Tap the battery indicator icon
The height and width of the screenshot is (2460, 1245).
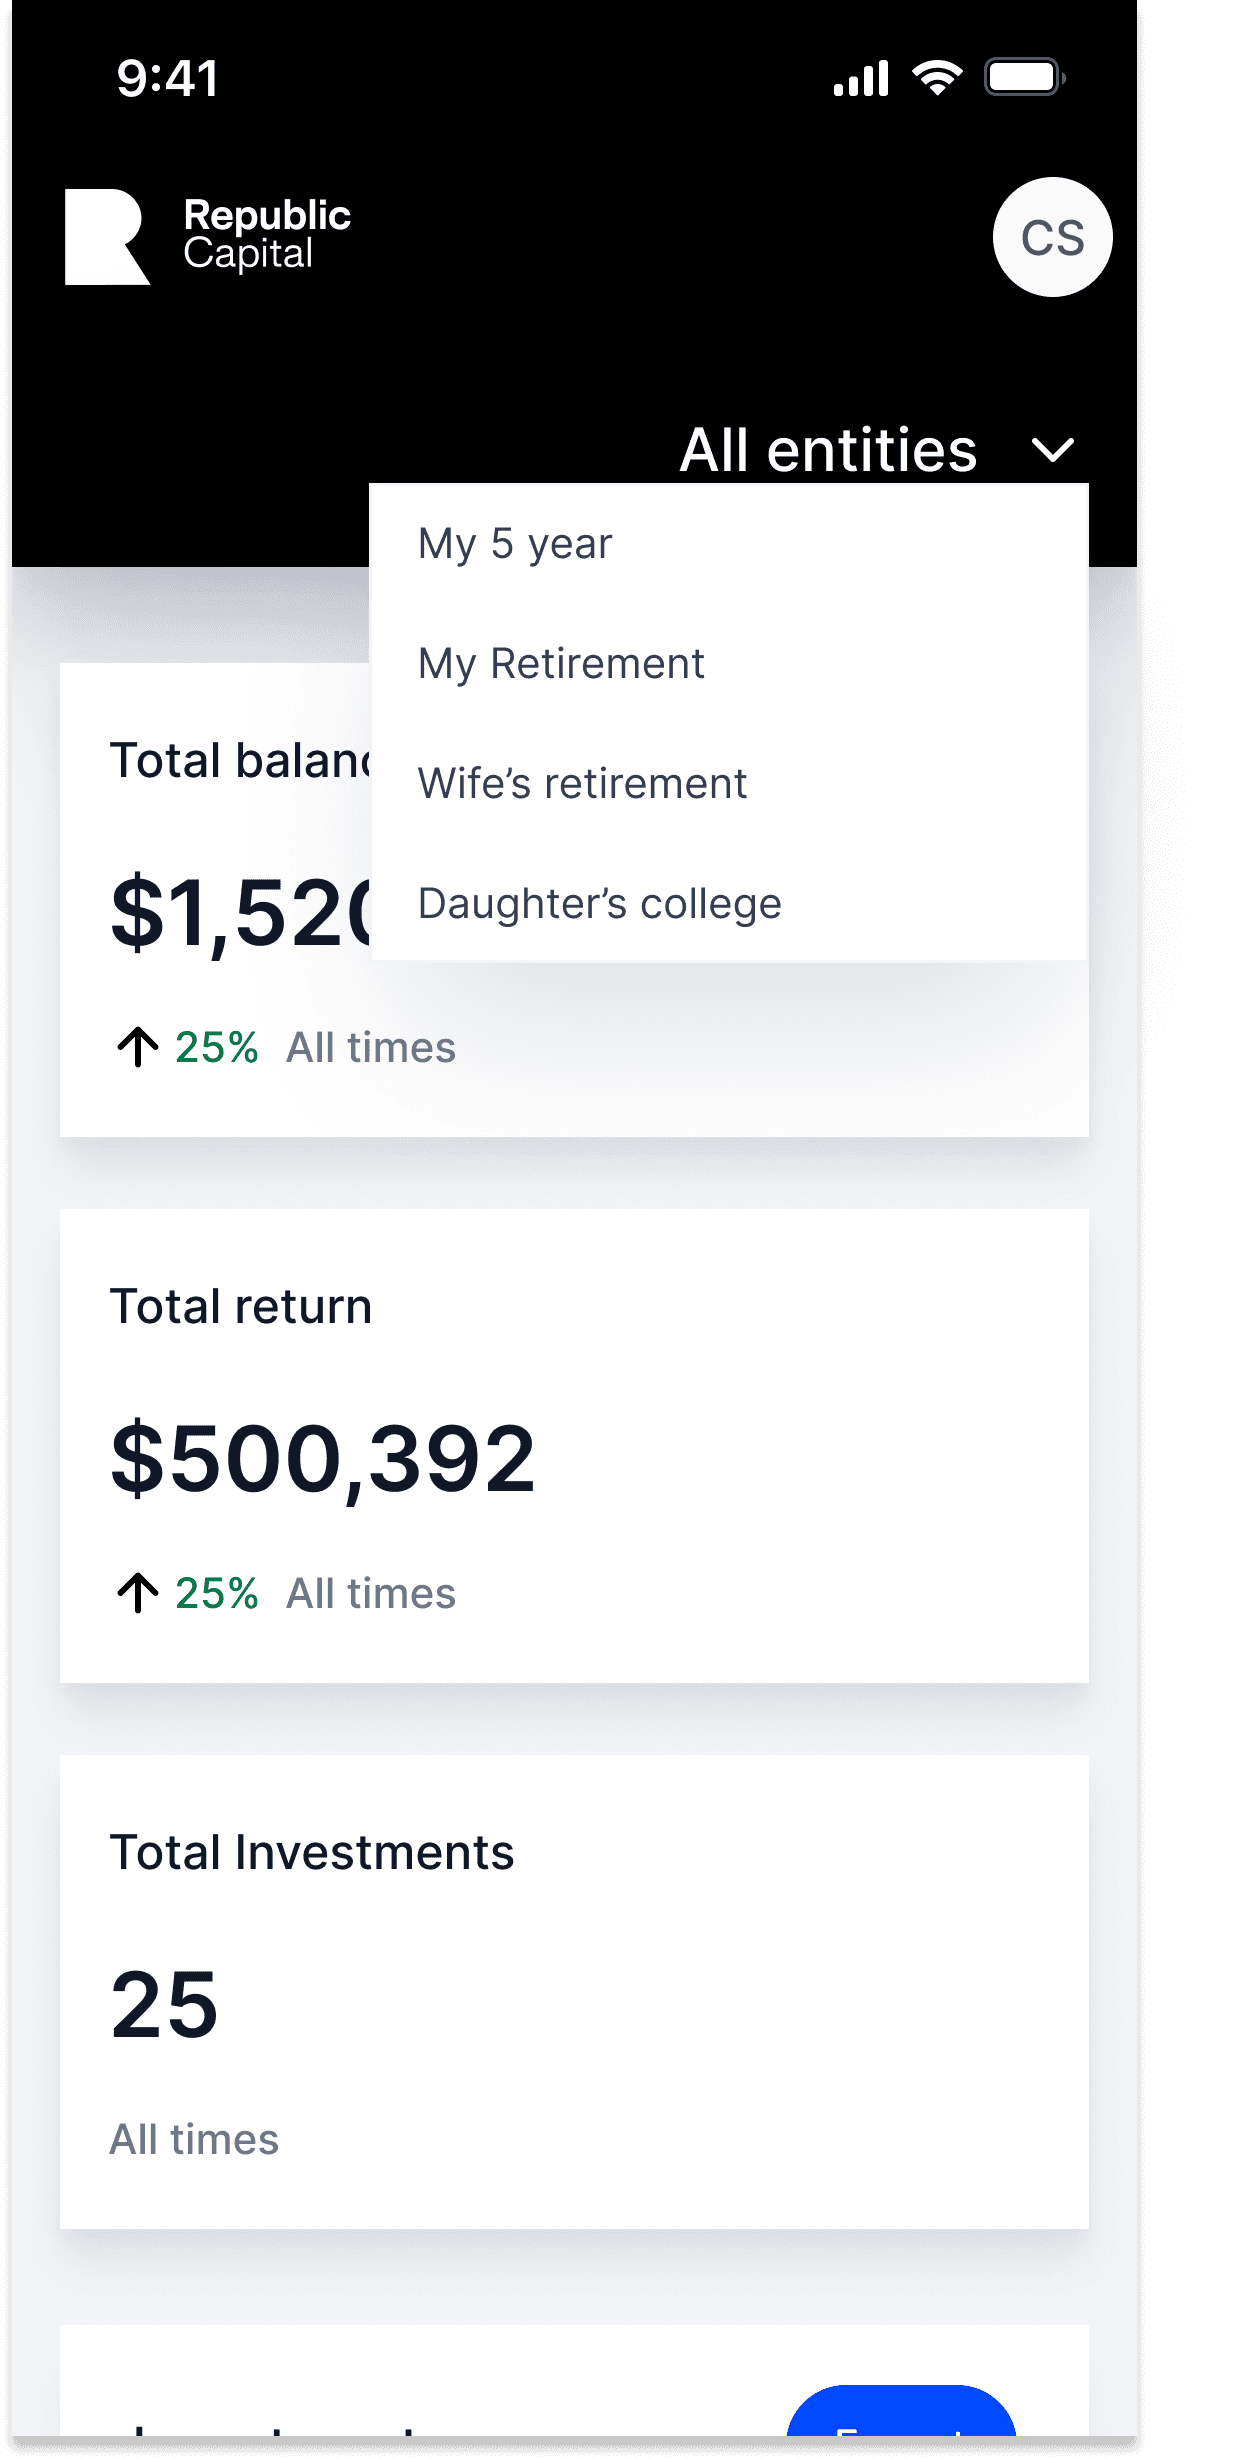click(x=1024, y=78)
